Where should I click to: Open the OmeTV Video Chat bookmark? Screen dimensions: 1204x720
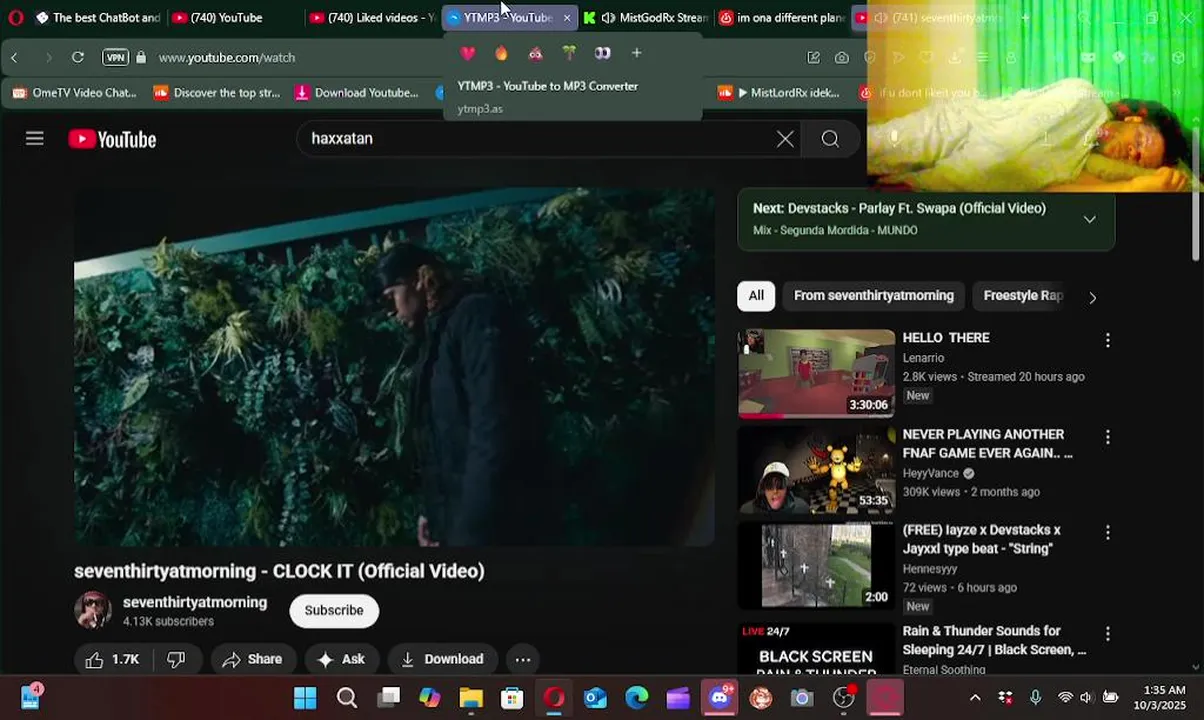pos(74,93)
